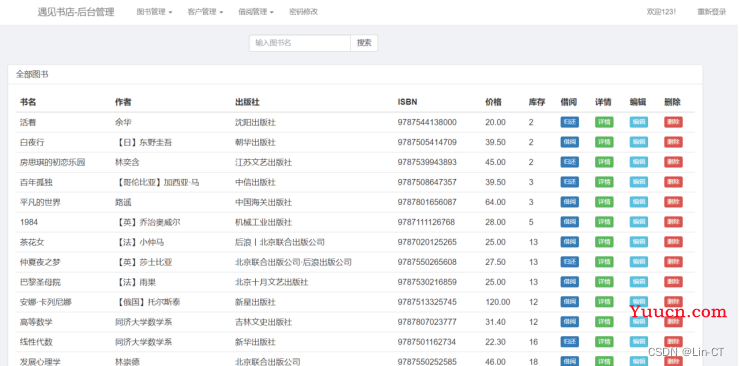Click the ISBN column header
This screenshot has height=366, width=739.
pos(407,102)
